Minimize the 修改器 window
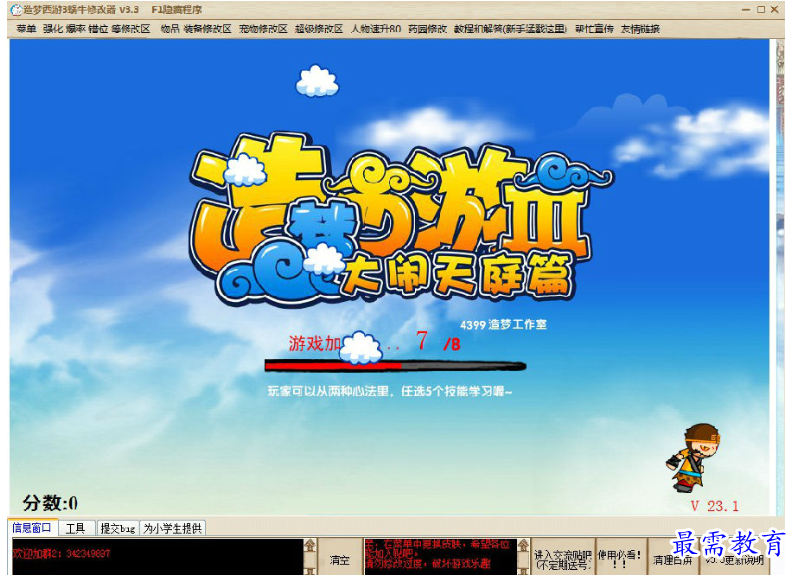 click(746, 10)
